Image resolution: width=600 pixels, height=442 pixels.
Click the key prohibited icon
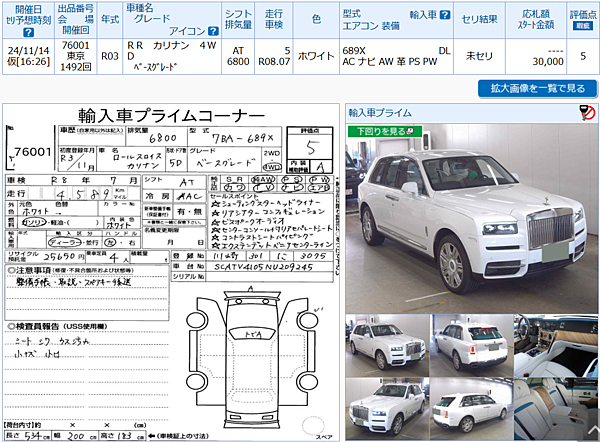(x=588, y=113)
